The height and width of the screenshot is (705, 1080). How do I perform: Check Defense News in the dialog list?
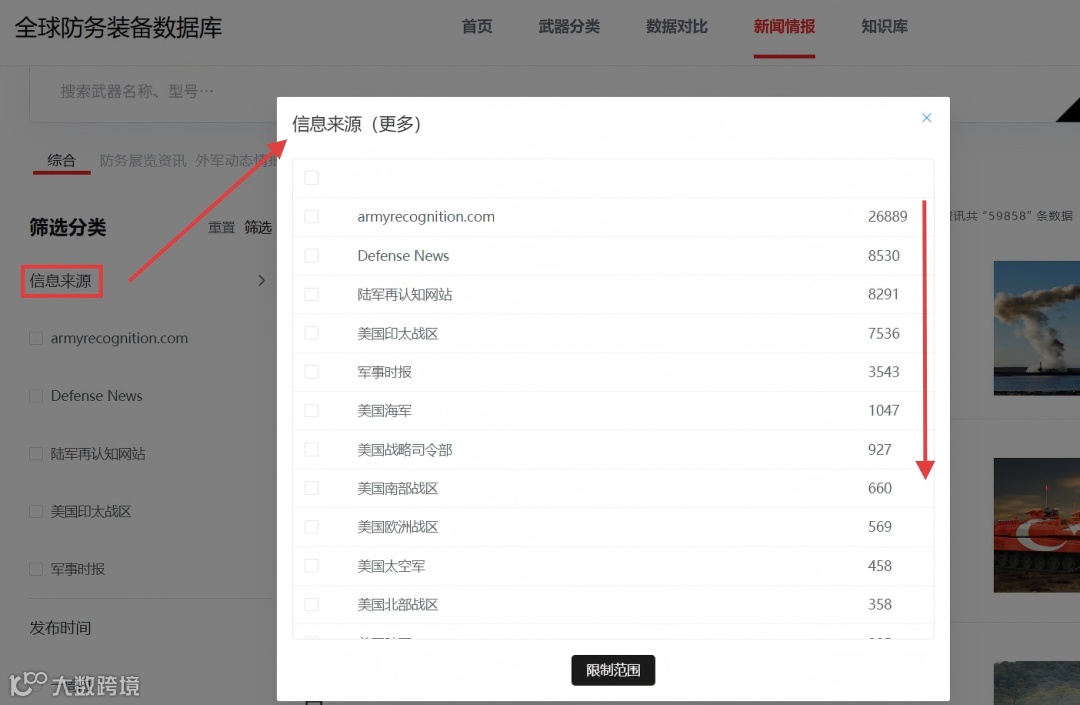311,255
